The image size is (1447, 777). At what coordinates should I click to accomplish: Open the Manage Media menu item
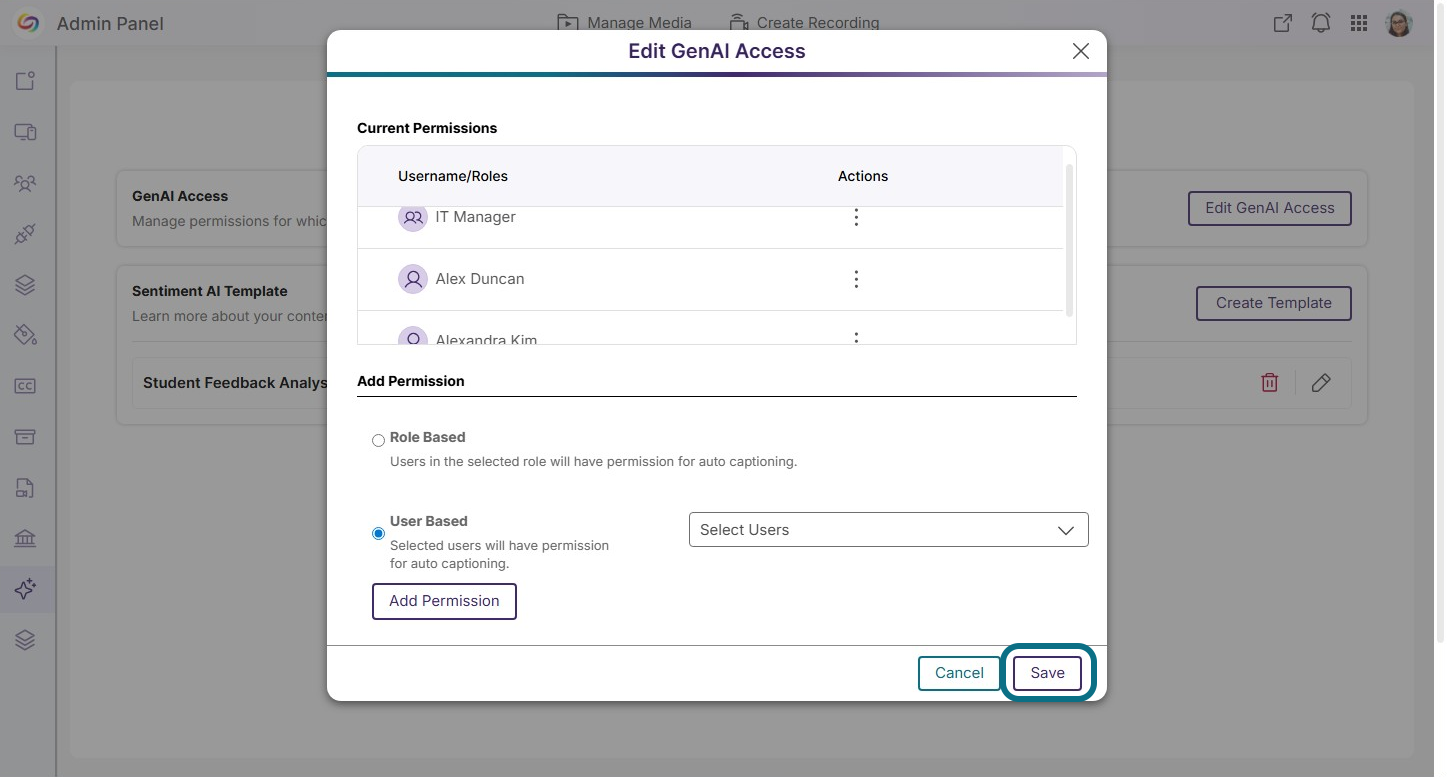coord(625,23)
